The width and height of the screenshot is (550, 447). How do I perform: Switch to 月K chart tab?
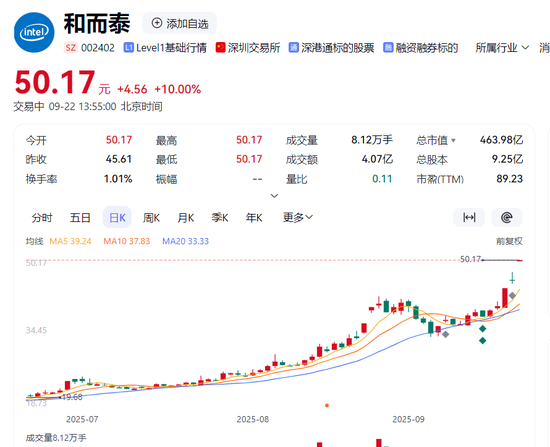pos(186,218)
